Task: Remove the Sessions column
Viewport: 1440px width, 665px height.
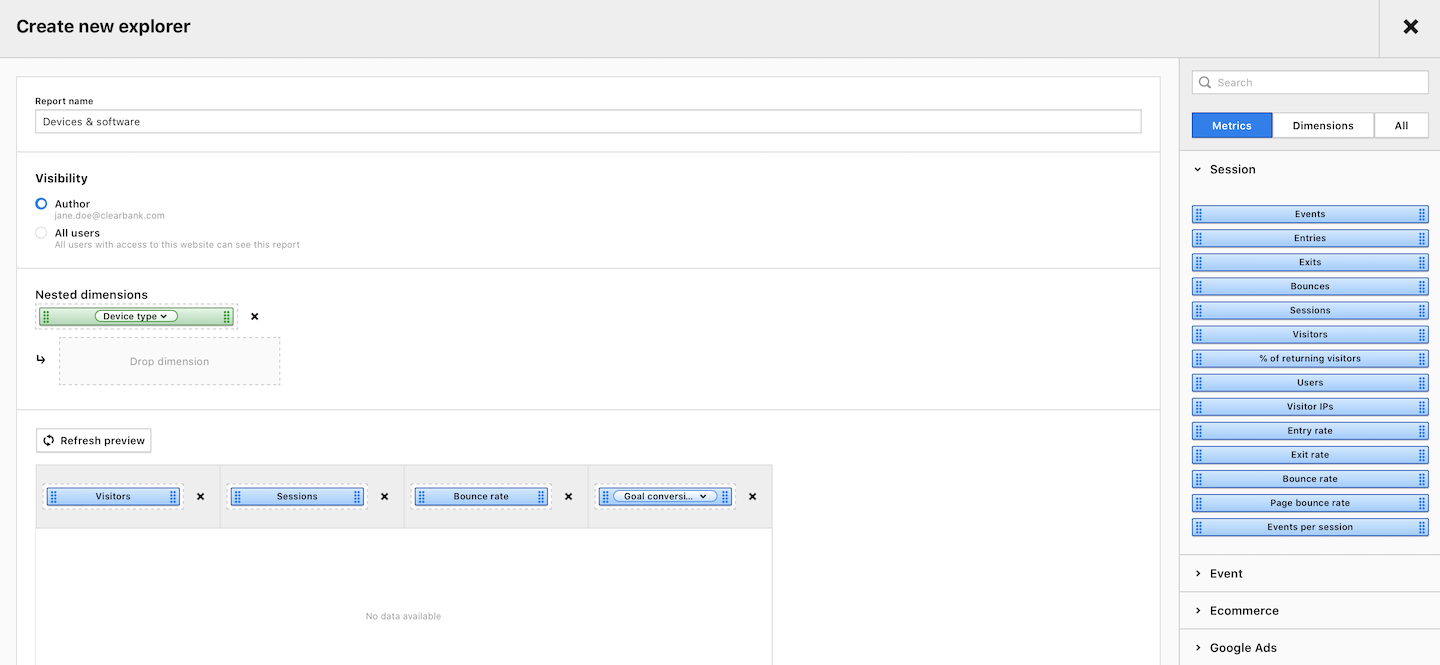Action: tap(384, 496)
